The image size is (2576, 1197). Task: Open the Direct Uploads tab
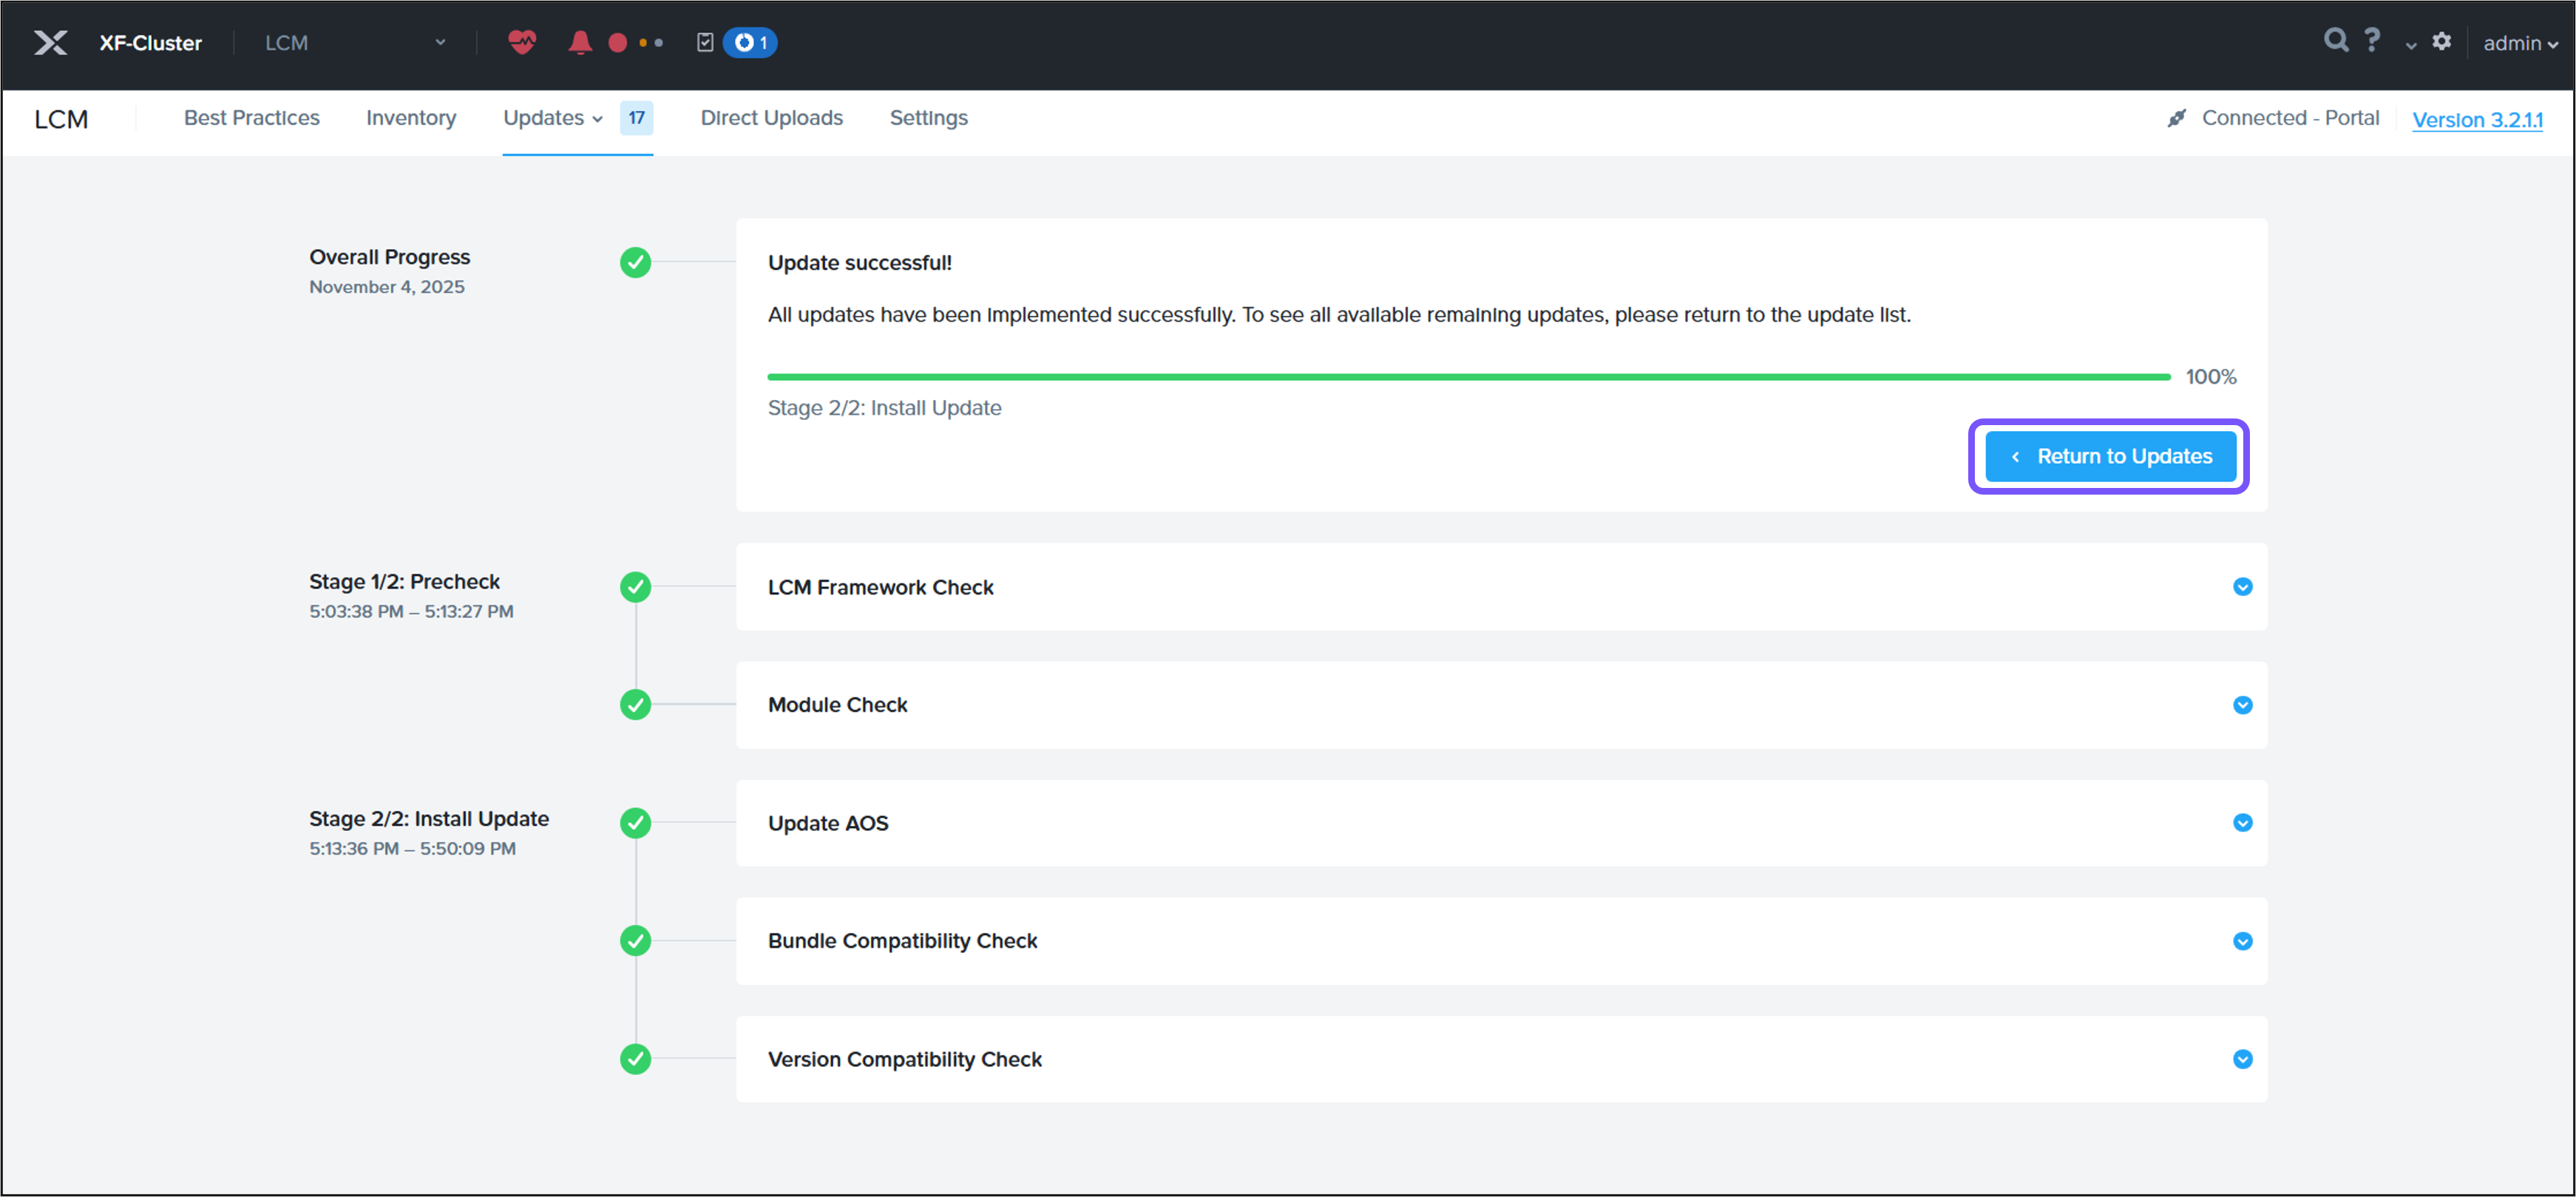click(771, 118)
